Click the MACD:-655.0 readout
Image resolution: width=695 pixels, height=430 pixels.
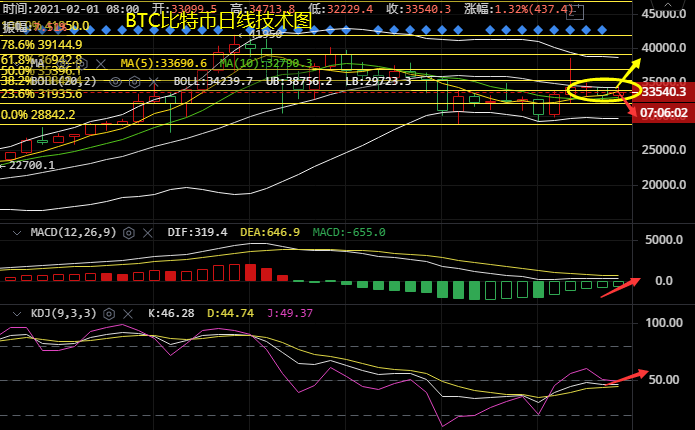click(x=349, y=232)
